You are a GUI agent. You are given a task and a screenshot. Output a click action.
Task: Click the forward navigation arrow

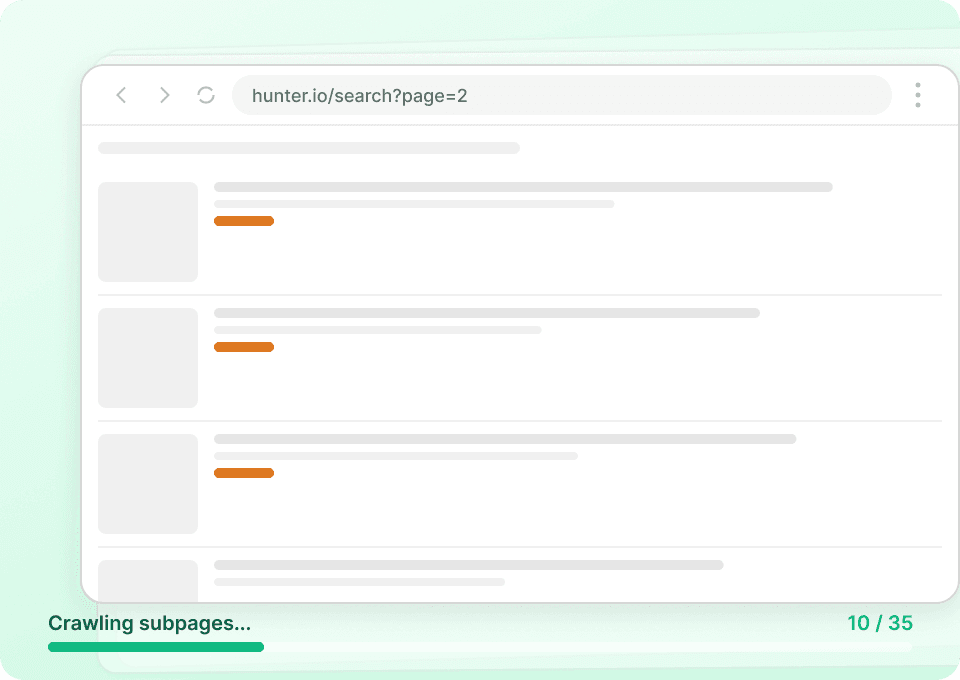(x=164, y=95)
